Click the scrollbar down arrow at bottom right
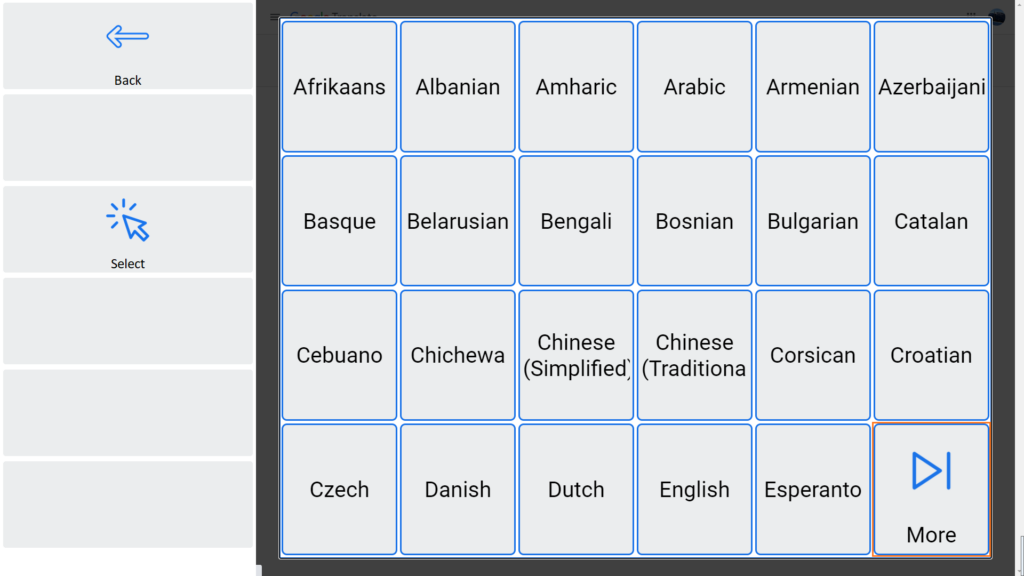This screenshot has width=1024, height=576. [1018, 568]
